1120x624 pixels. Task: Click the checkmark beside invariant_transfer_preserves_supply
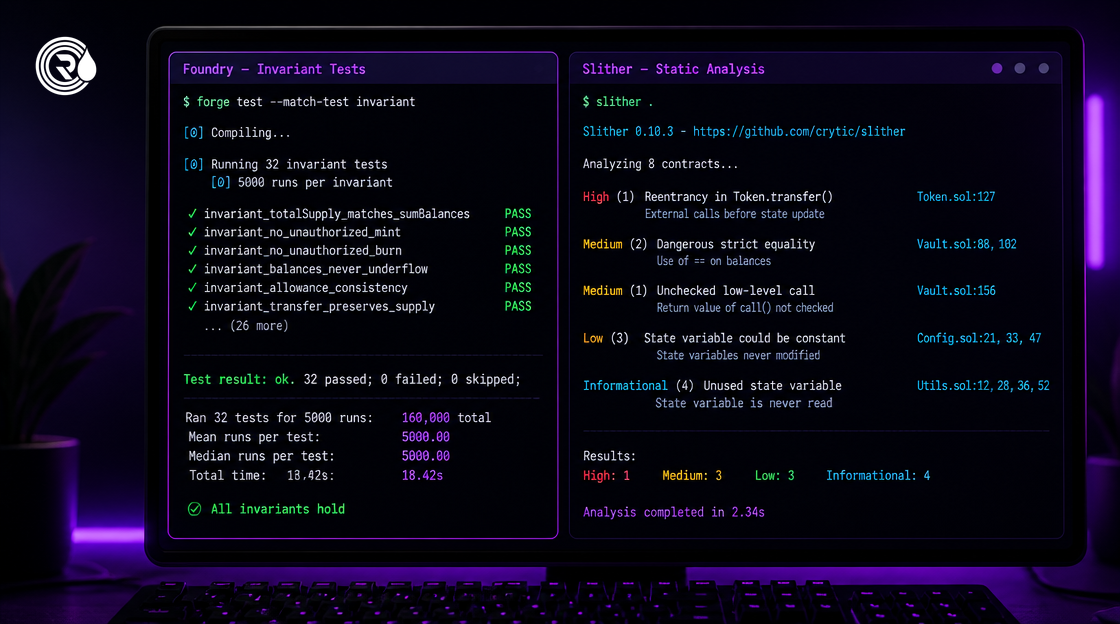192,306
